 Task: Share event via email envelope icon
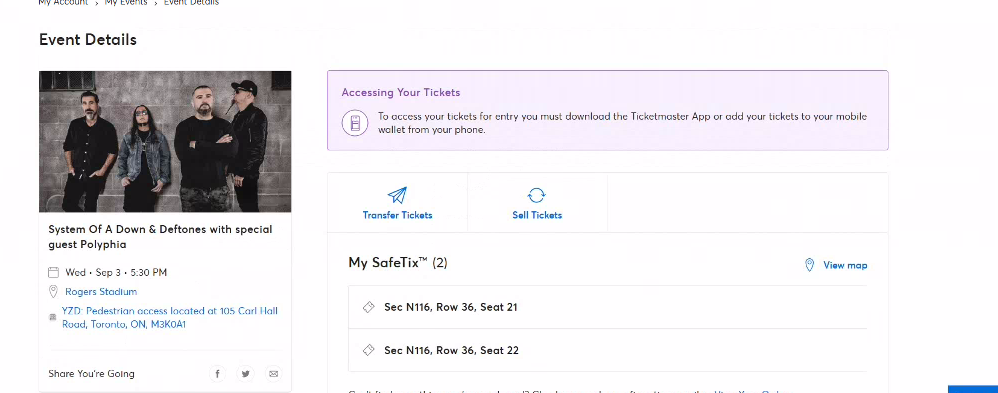pos(273,374)
